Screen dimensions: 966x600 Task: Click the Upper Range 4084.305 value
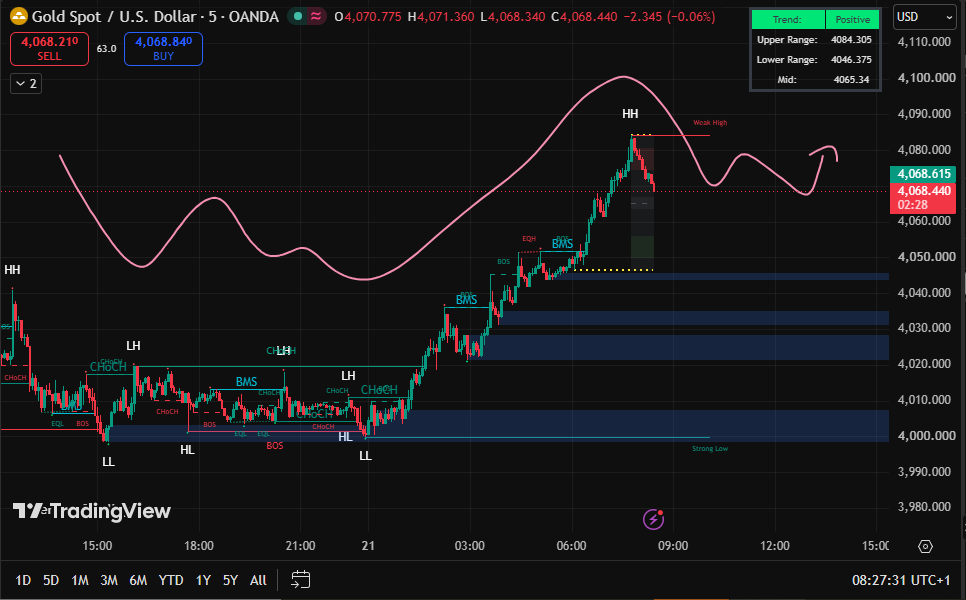coord(851,39)
